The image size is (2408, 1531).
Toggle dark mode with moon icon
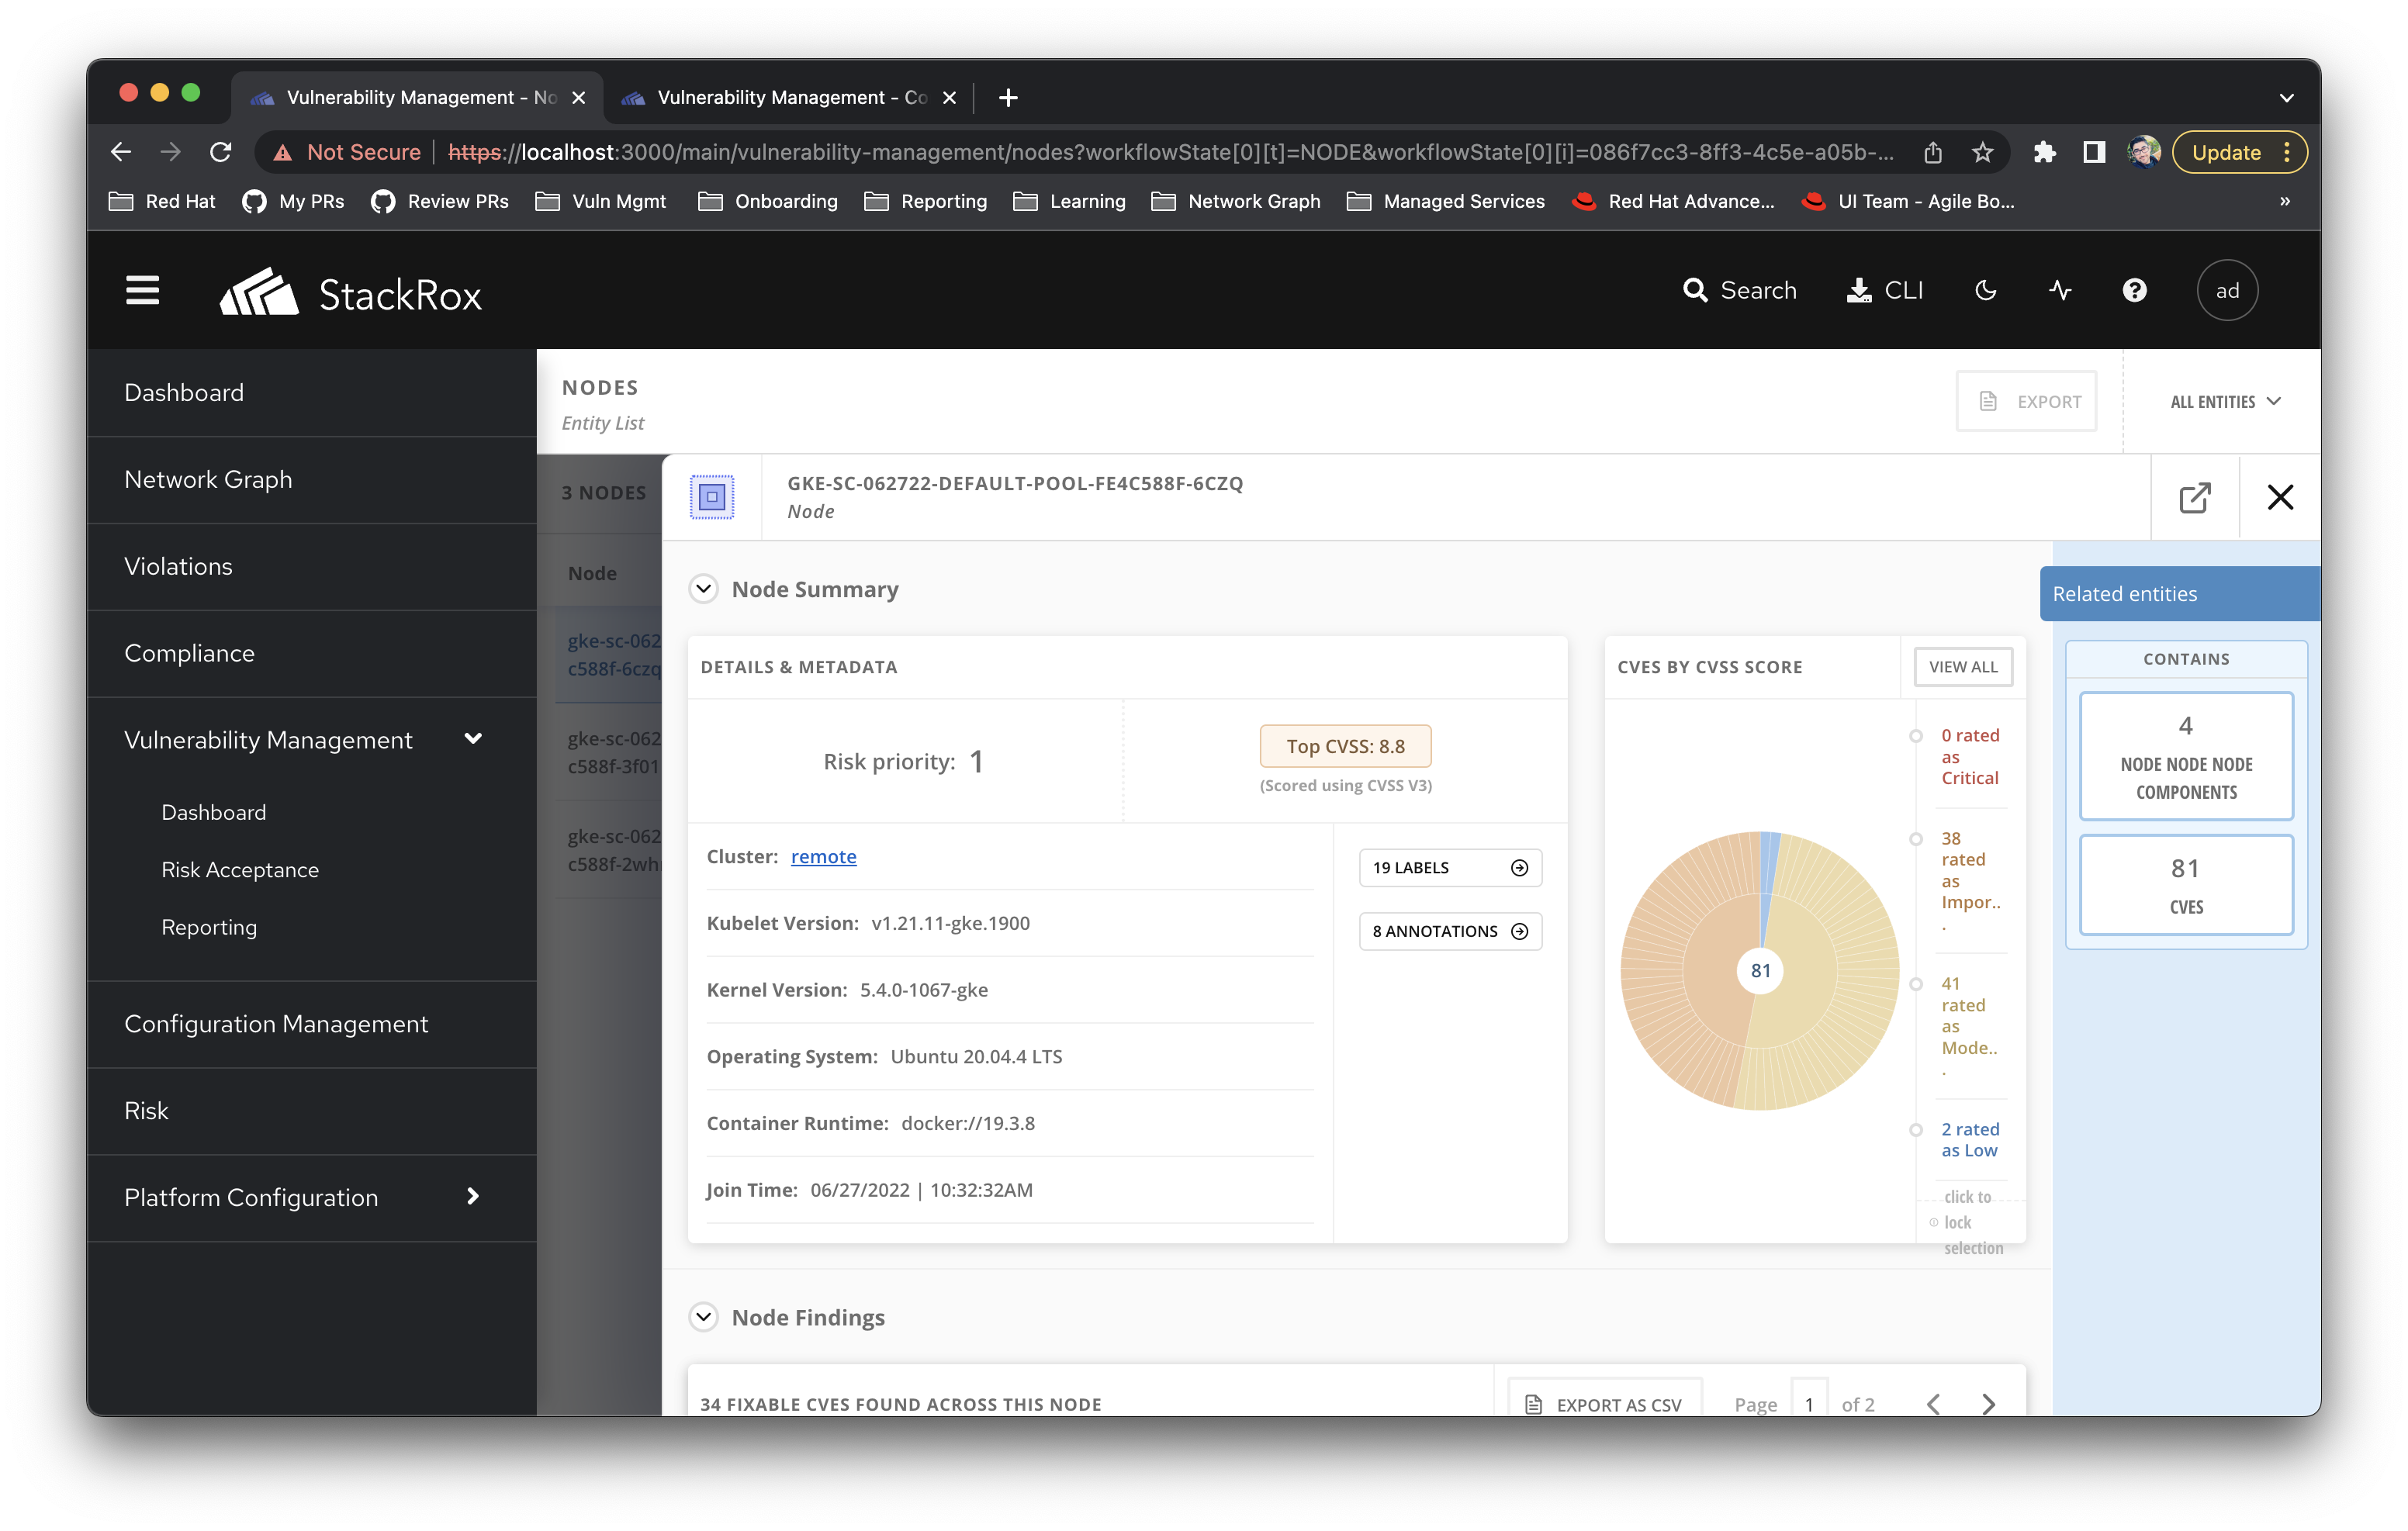[x=1985, y=290]
